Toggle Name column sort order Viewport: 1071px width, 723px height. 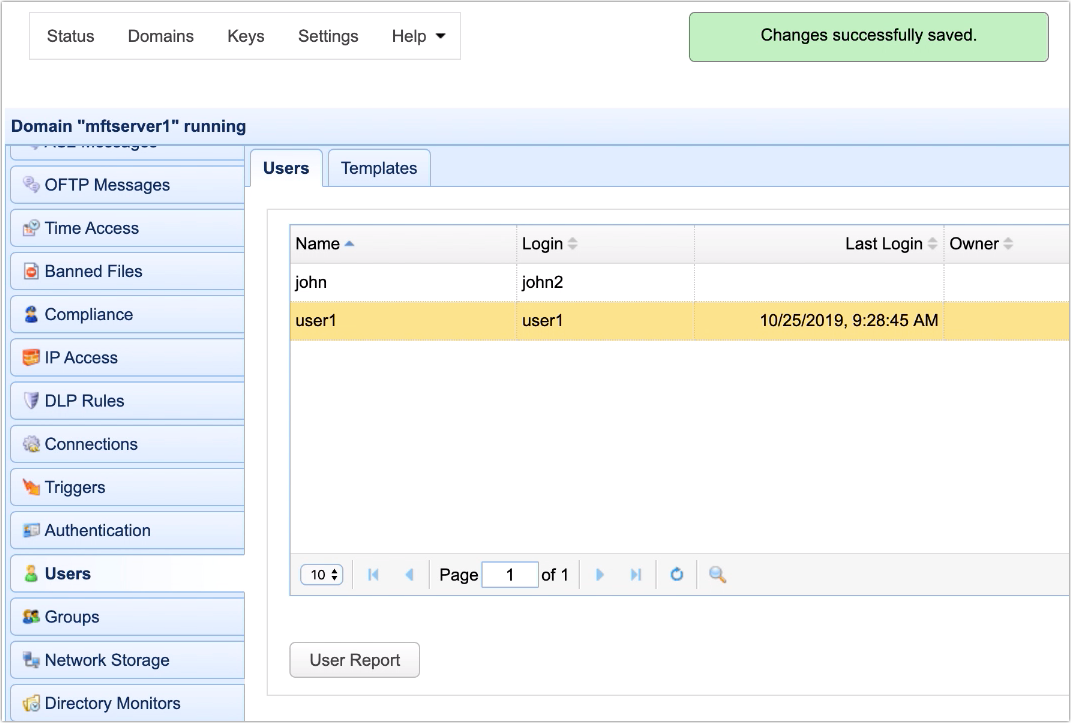[320, 243]
